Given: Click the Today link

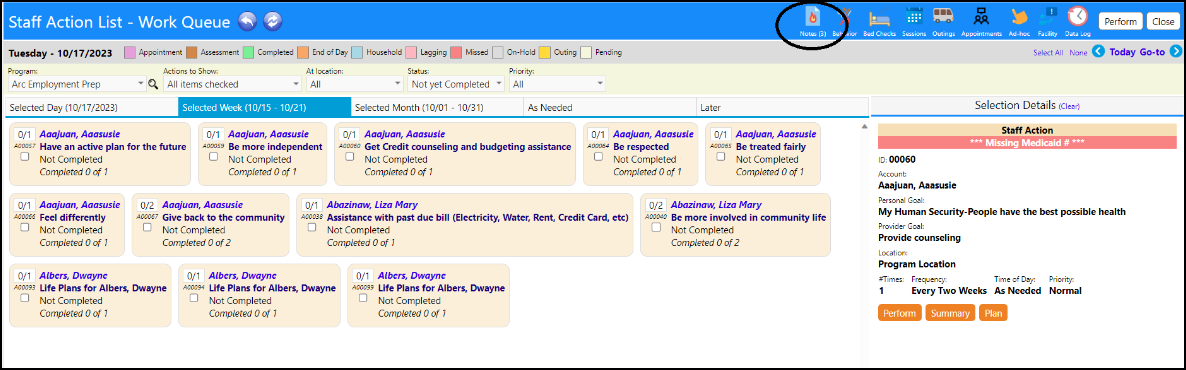Looking at the screenshot, I should click(x=1122, y=52).
